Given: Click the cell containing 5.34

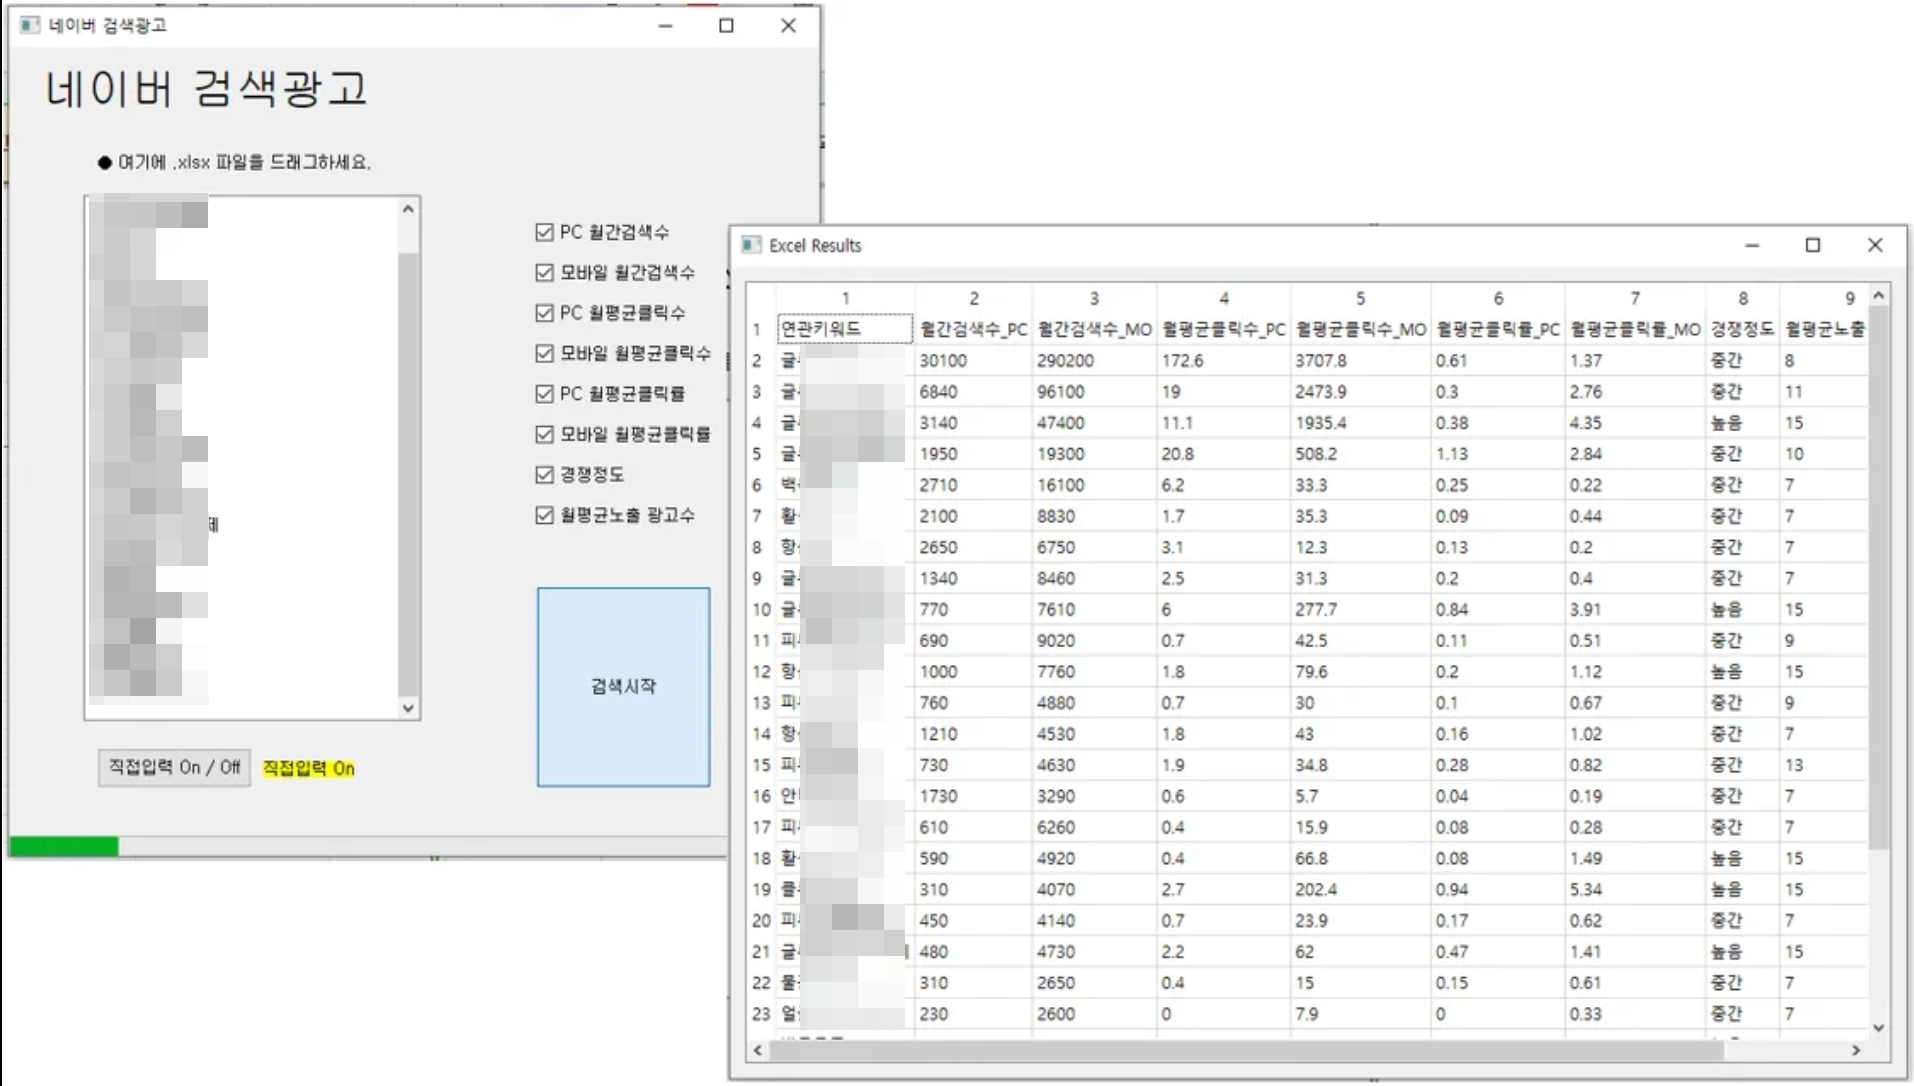Looking at the screenshot, I should [1635, 890].
